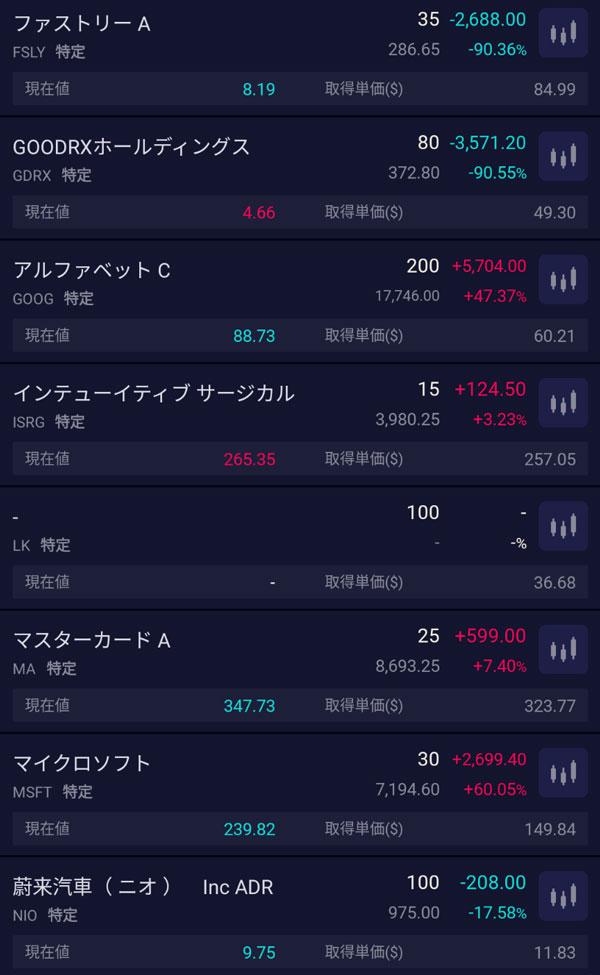The width and height of the screenshot is (600, 975).
Task: Open the candlestick chart for MA
Action: pos(563,649)
